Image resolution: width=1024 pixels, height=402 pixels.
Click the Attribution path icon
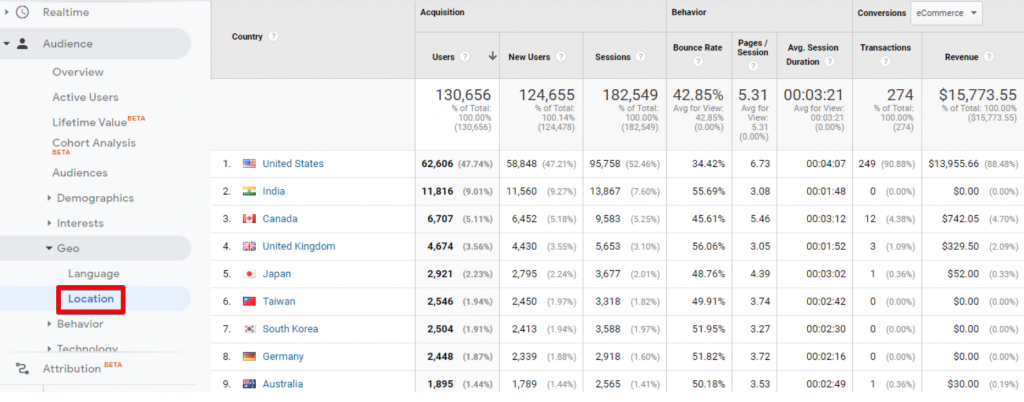click(x=23, y=369)
